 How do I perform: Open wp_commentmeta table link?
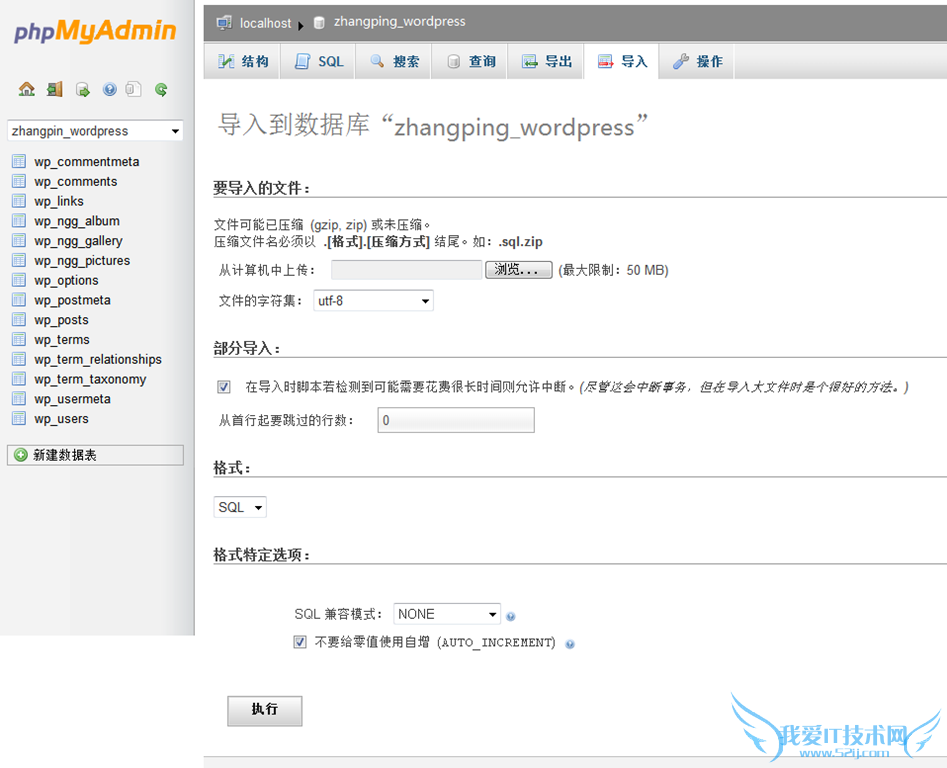click(86, 161)
